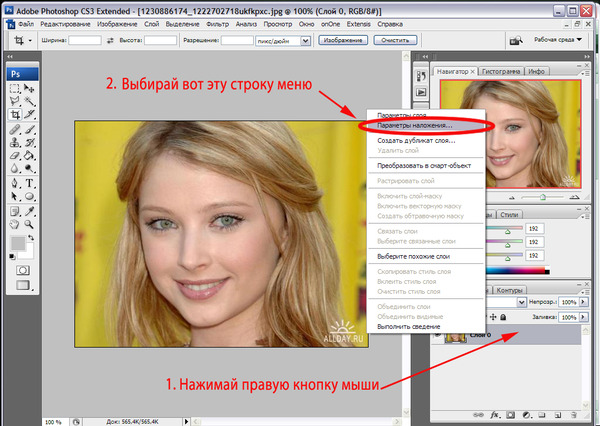Choose Параметры наложения... in context menu
600x426 pixels.
click(x=426, y=126)
